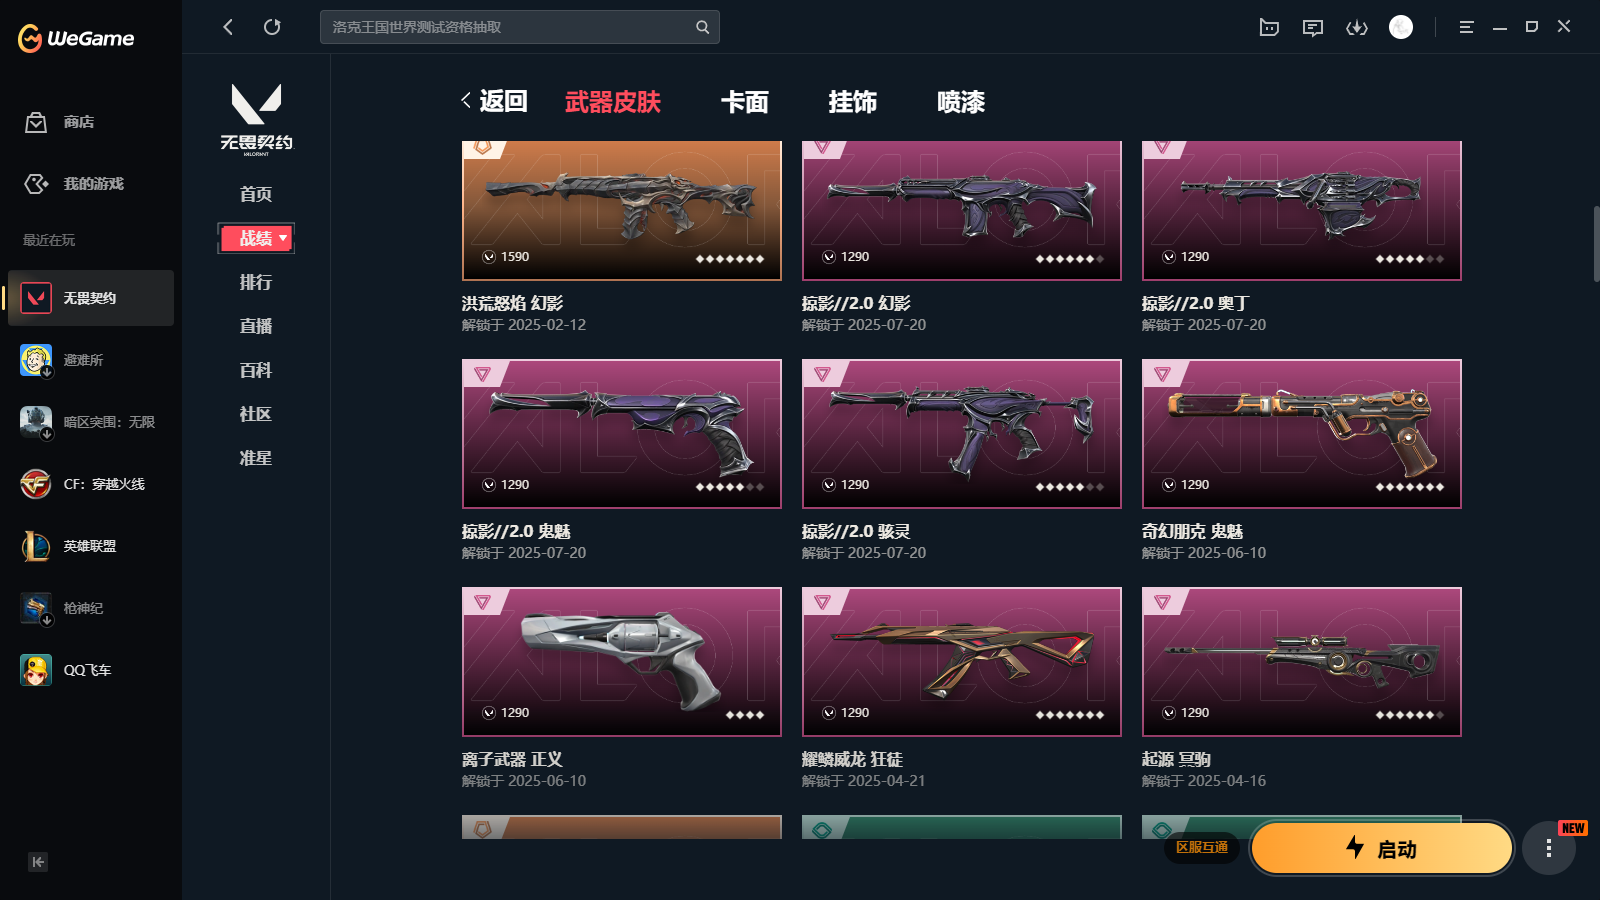Screen dimensions: 1600x900
Task: Click the 返回 back link
Action: [494, 101]
